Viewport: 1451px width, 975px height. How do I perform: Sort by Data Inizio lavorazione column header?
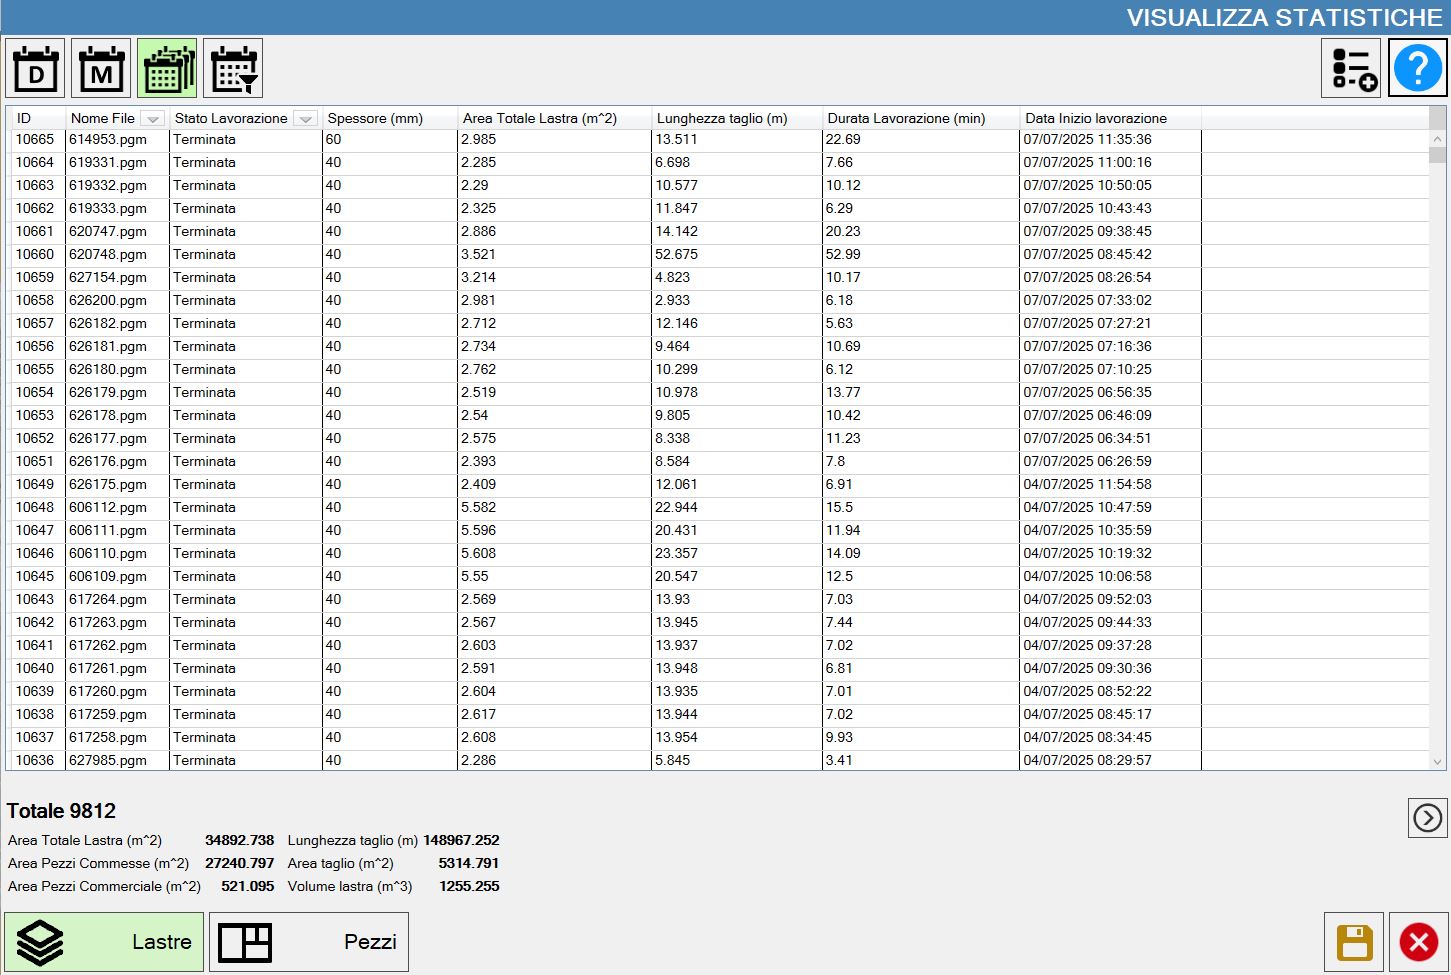(1110, 118)
